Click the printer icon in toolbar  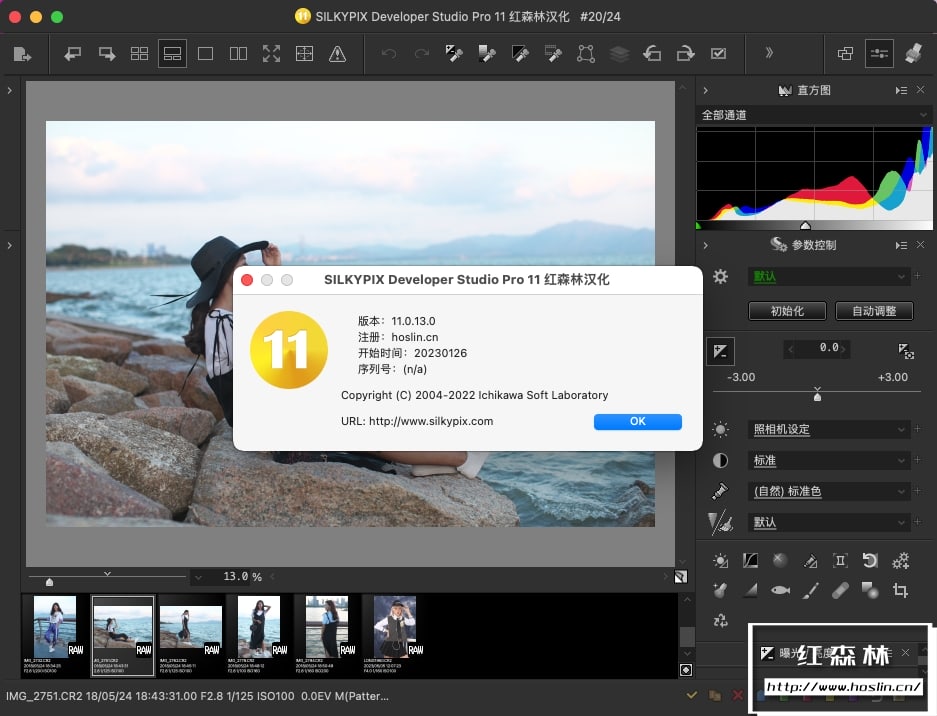[x=913, y=54]
